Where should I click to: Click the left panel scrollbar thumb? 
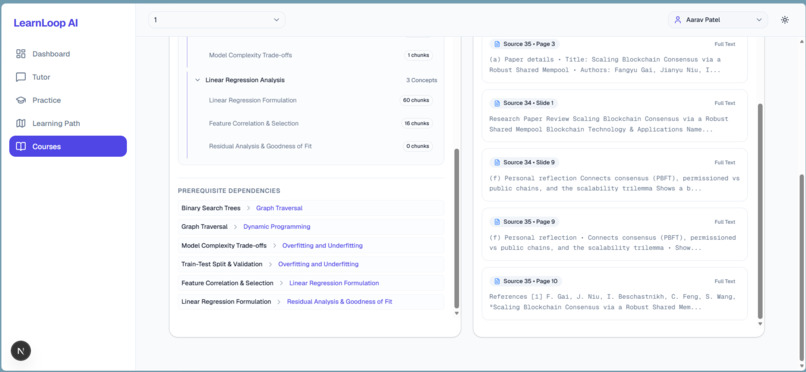point(457,229)
